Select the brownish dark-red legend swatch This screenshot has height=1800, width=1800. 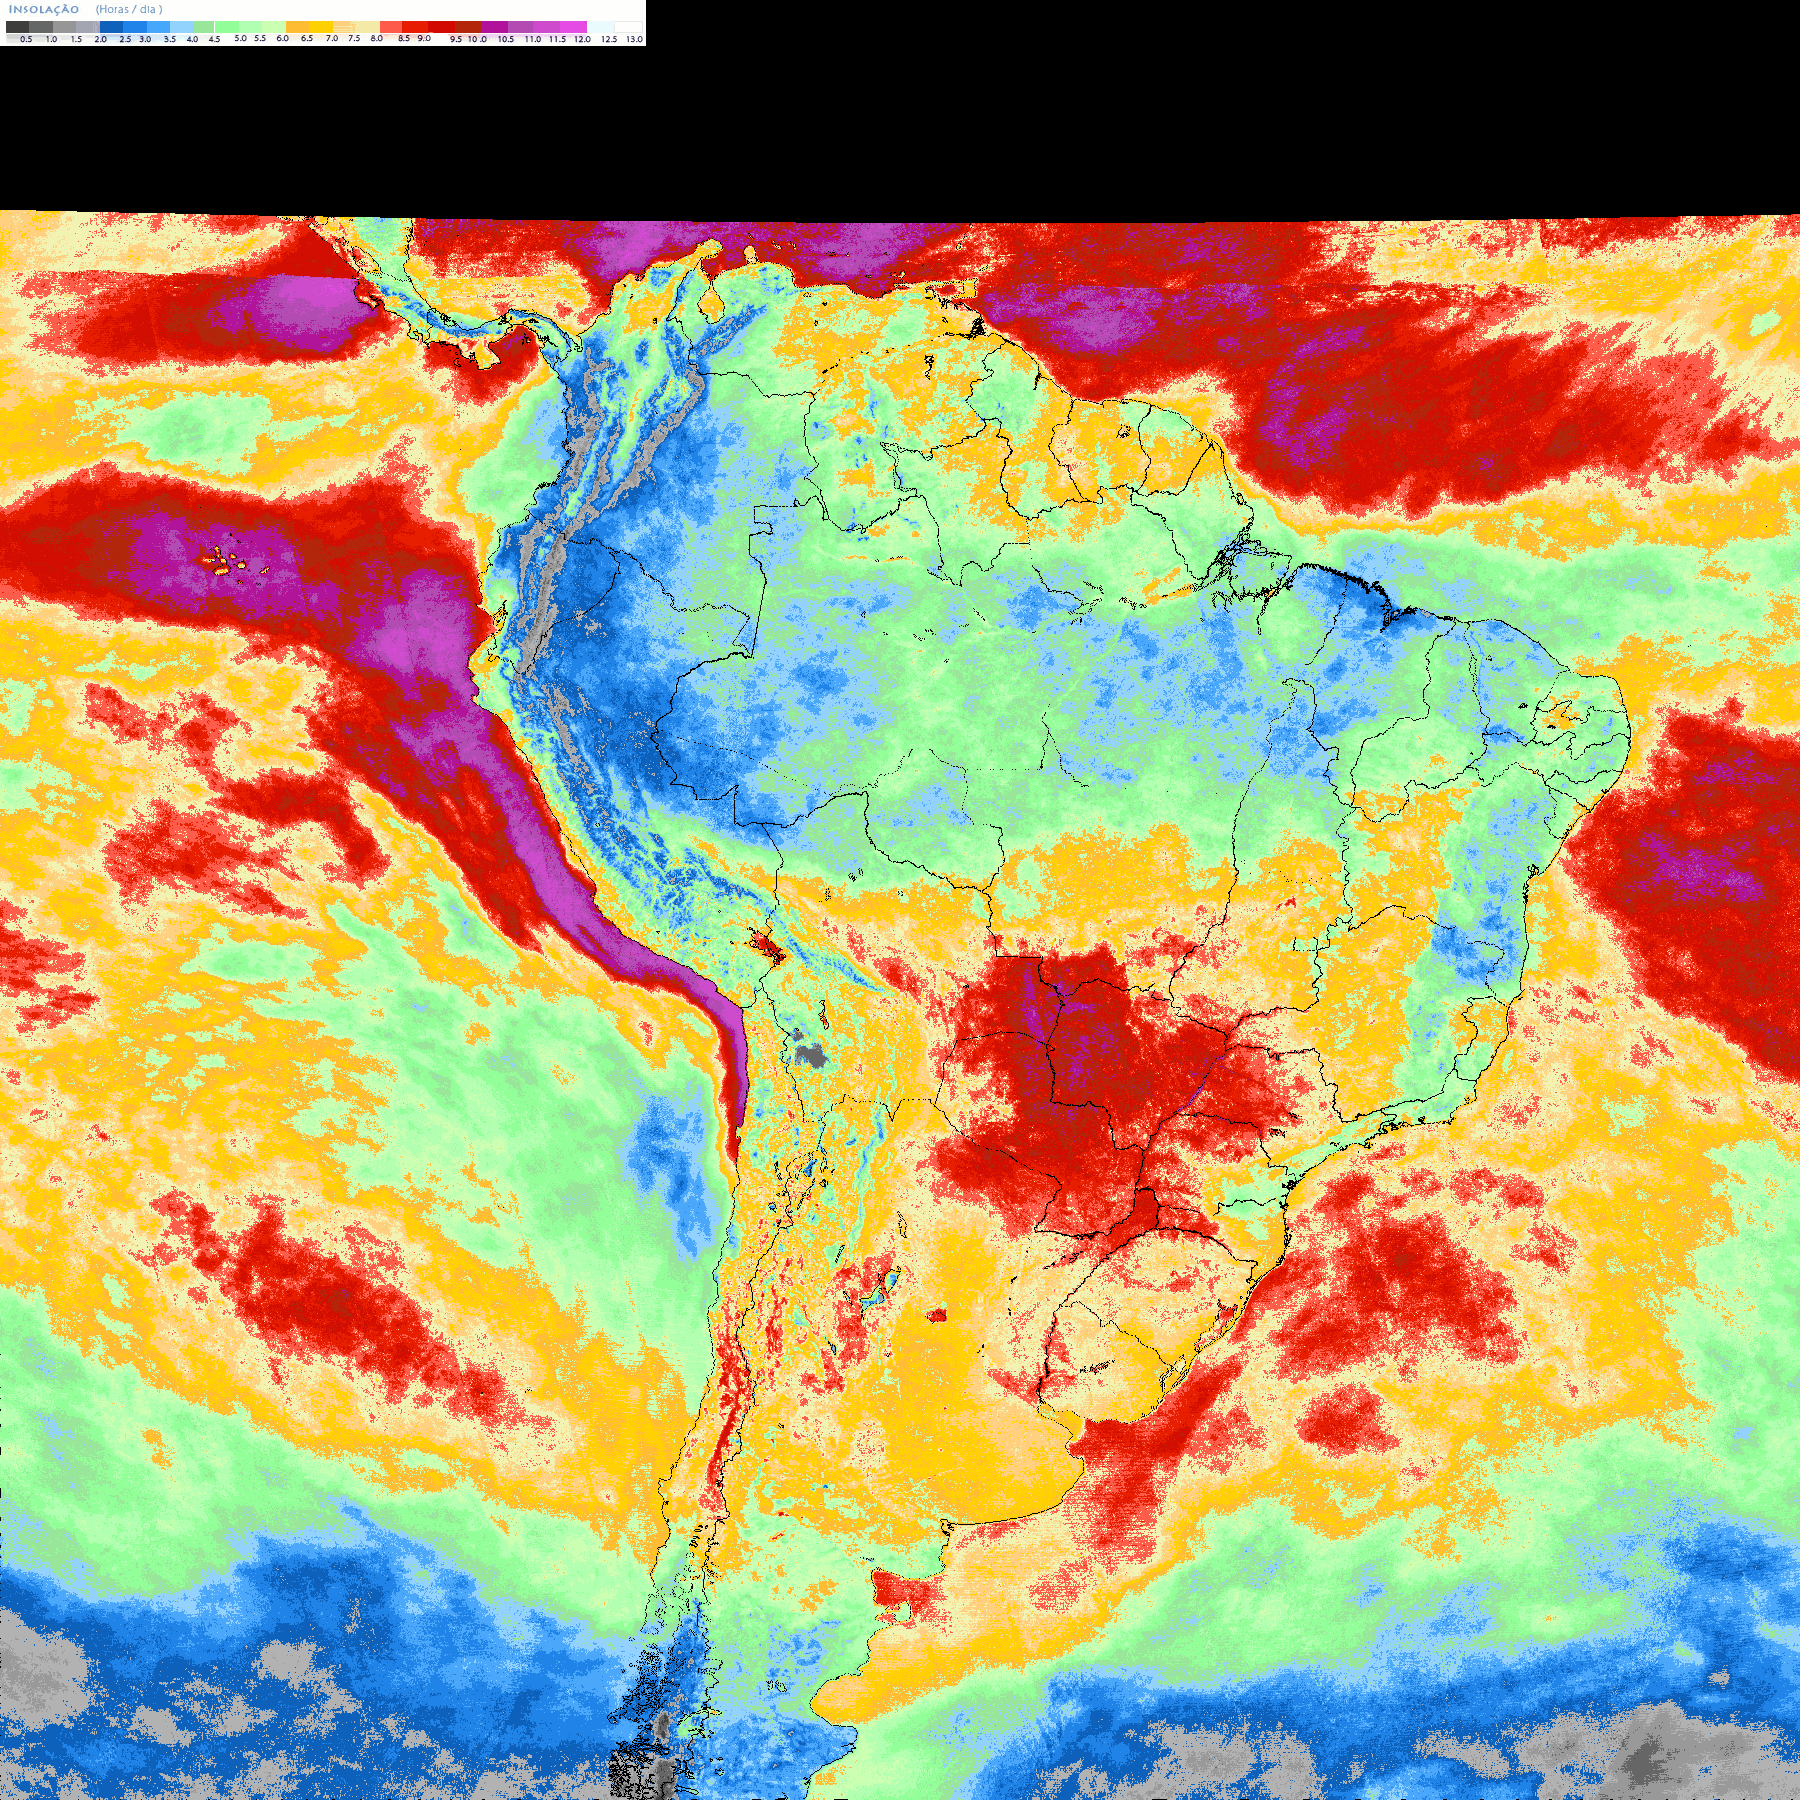click(468, 27)
